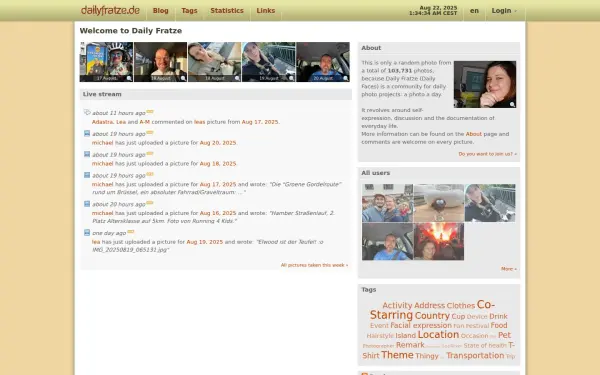Open the Aug 20, 2025 picture link

click(218, 143)
